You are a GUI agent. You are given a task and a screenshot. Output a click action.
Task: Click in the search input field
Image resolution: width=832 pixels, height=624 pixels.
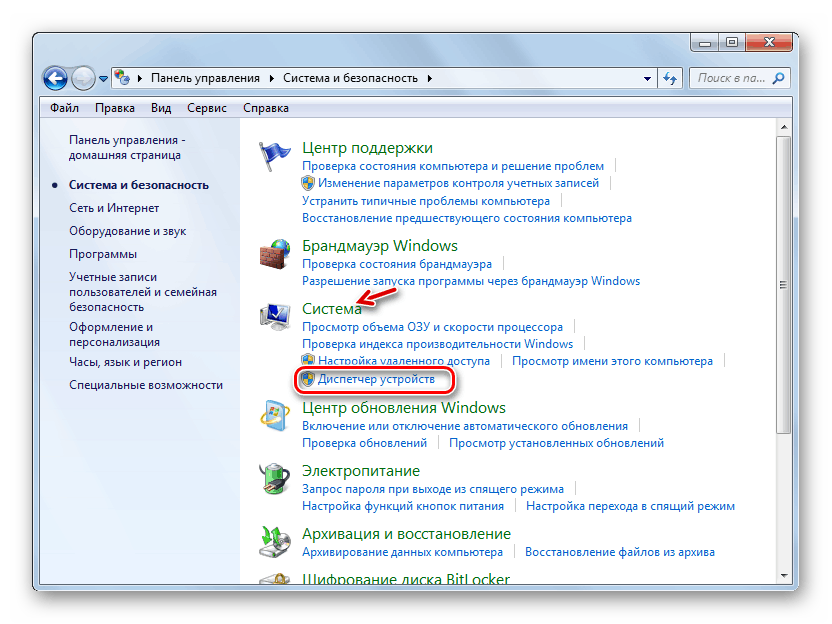[730, 78]
